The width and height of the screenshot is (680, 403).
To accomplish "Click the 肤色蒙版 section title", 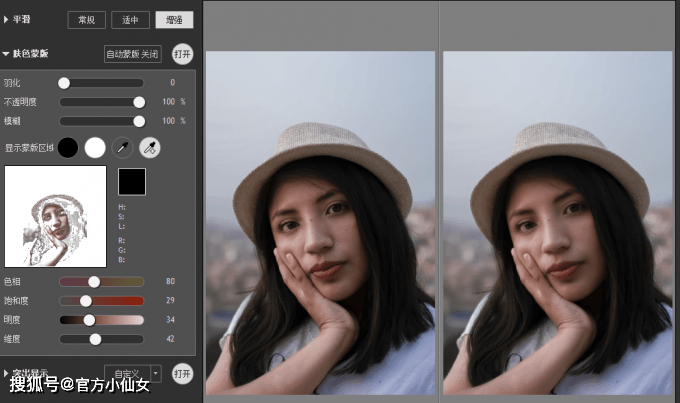I will pyautogui.click(x=30, y=53).
